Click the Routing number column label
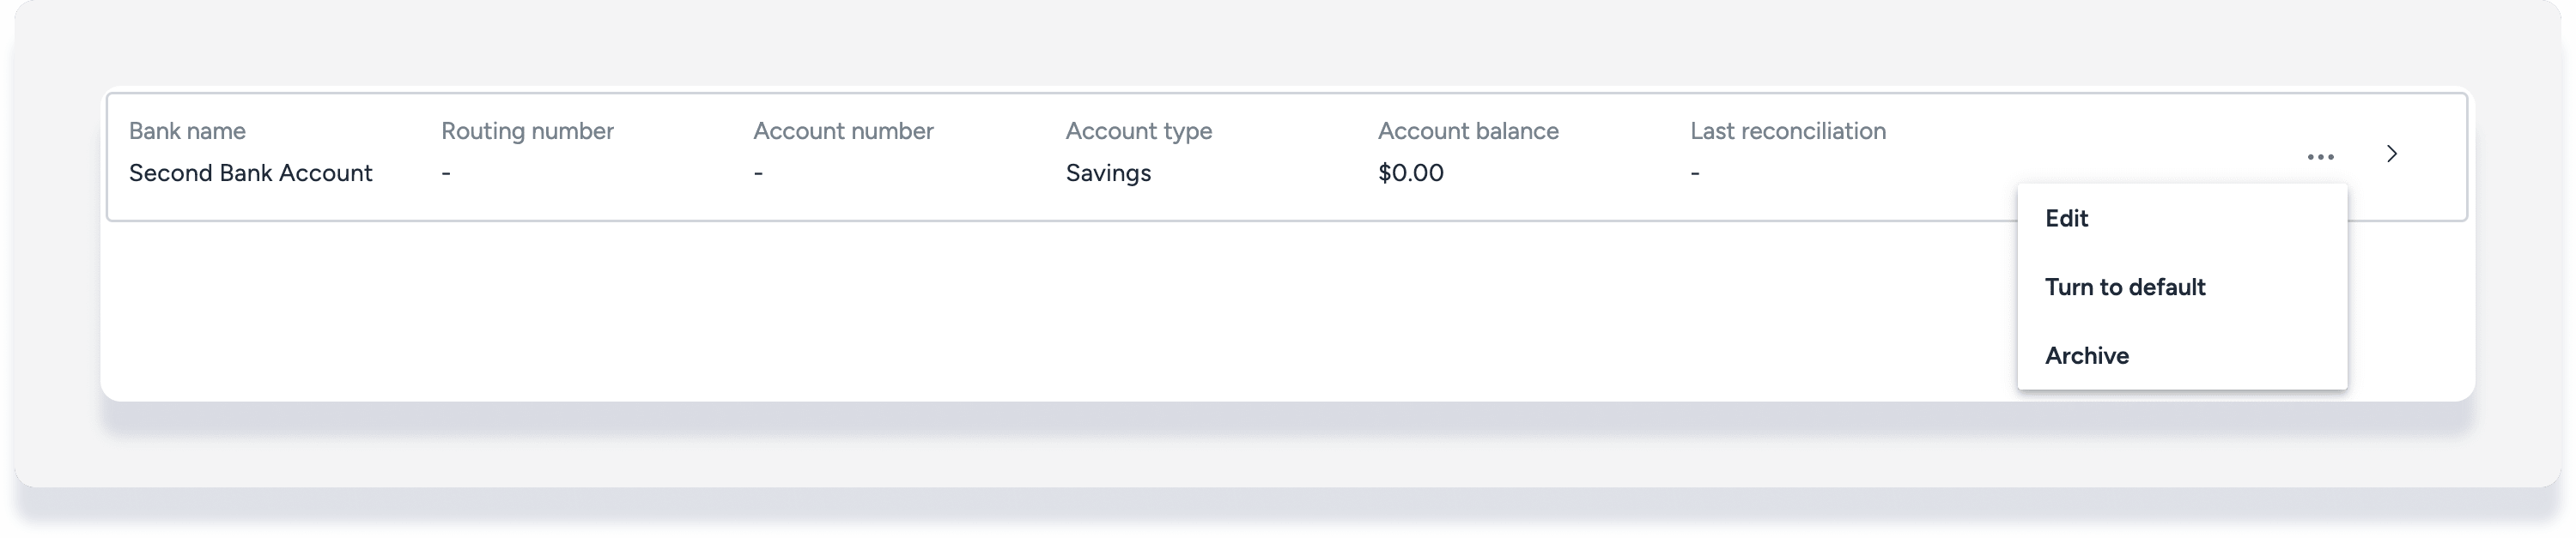The width and height of the screenshot is (2576, 538). [x=527, y=131]
